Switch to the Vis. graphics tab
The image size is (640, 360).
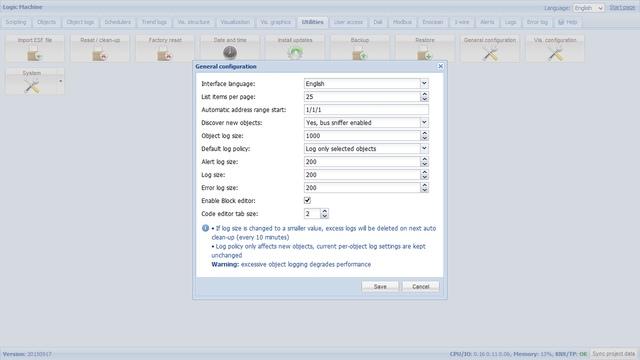(276, 22)
